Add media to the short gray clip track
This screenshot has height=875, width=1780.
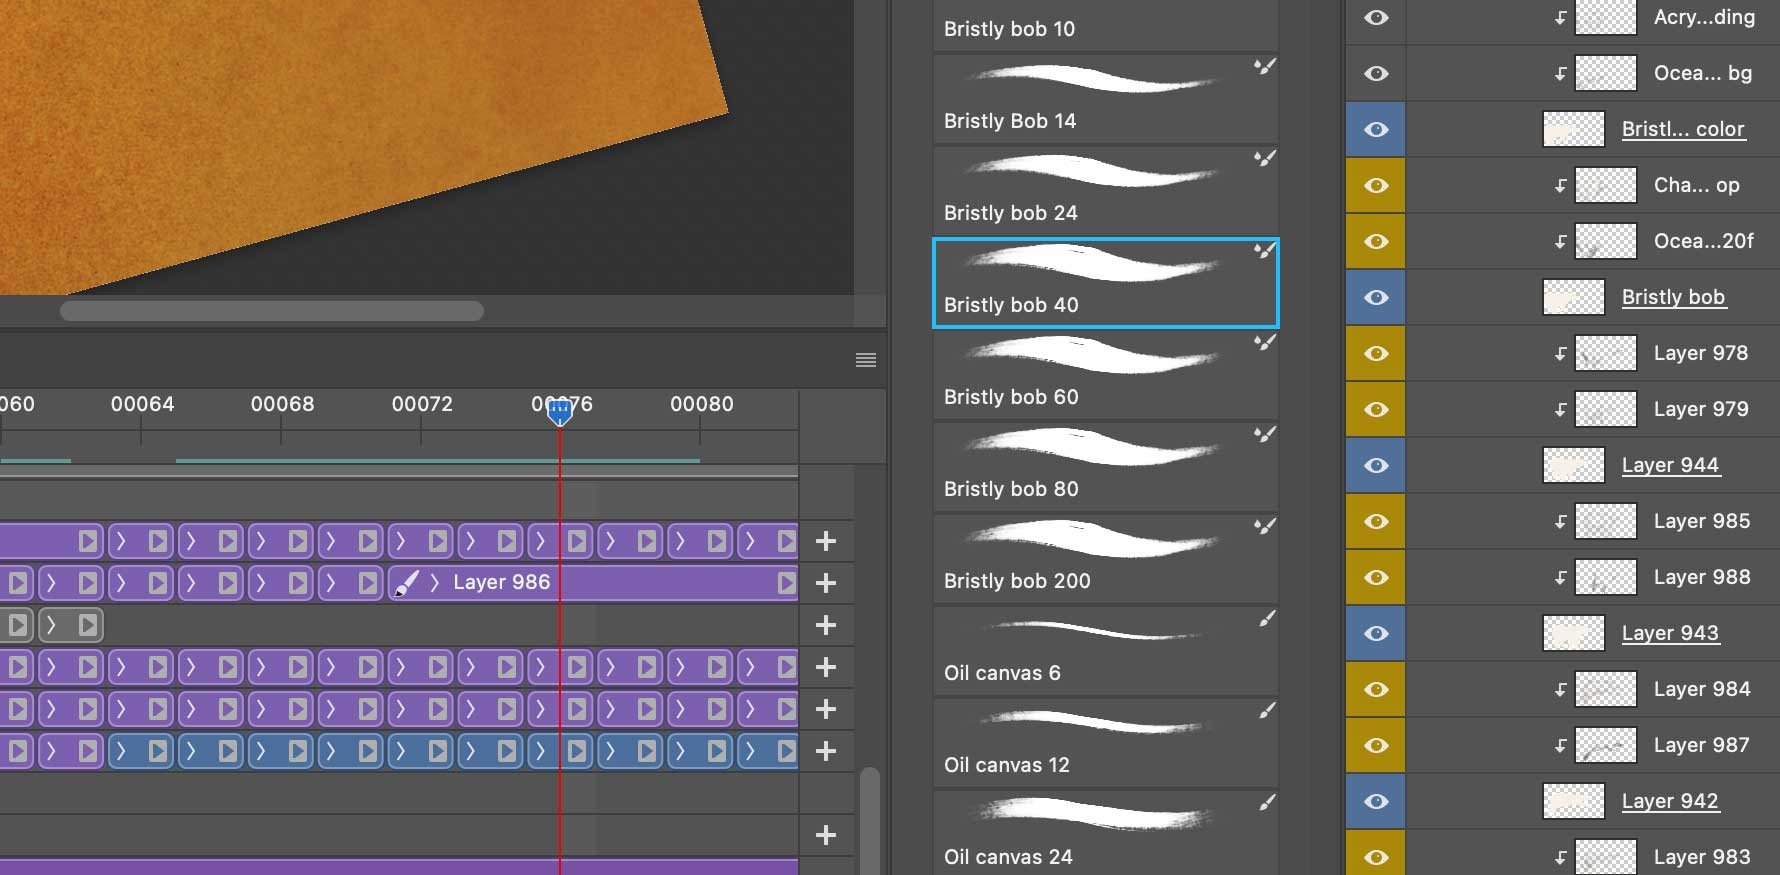[x=825, y=625]
